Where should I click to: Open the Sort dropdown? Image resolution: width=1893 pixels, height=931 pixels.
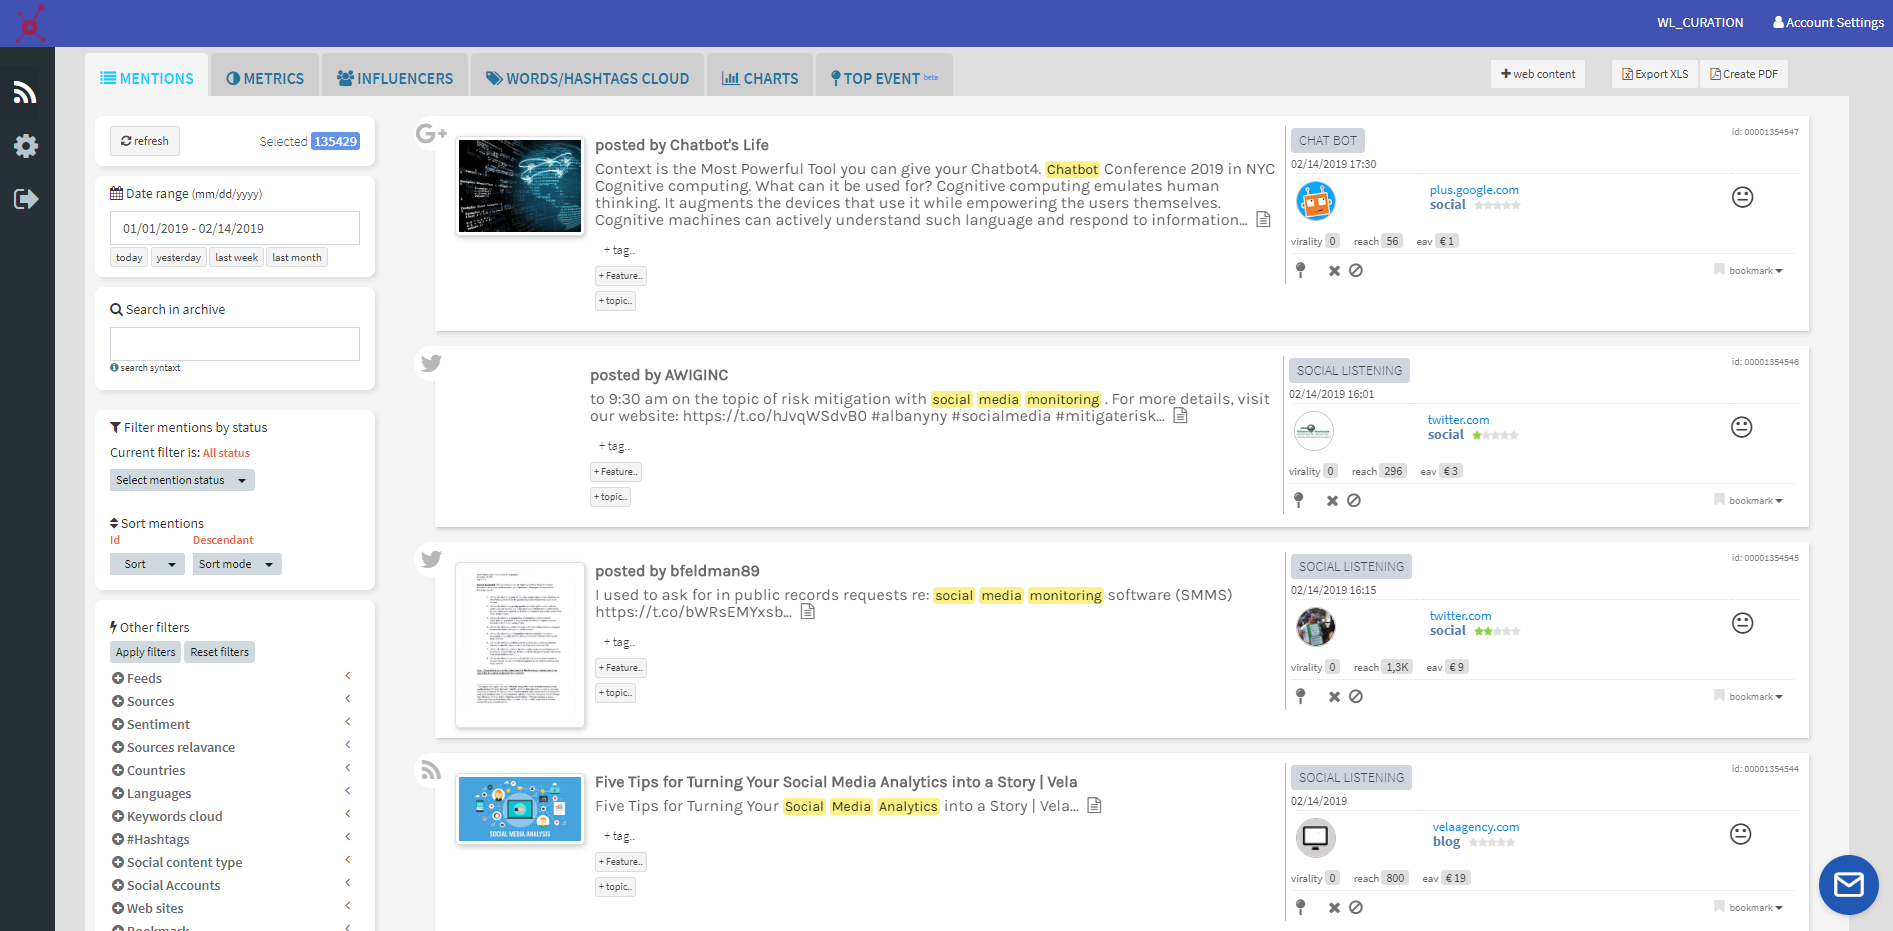click(x=147, y=564)
